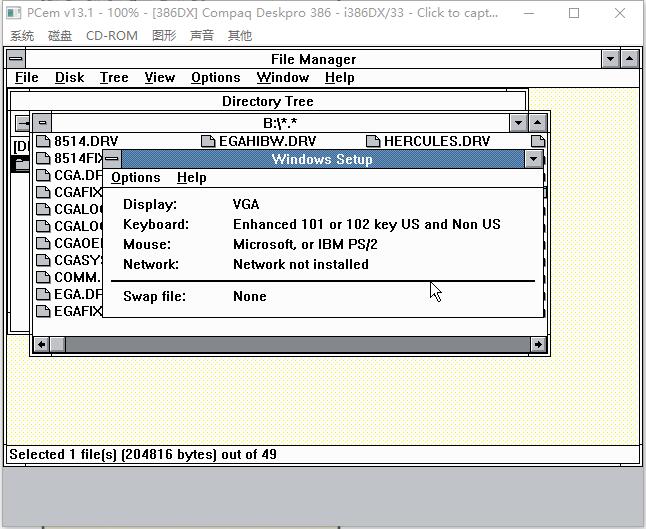Select the CGAOEM file icon

[x=42, y=243]
